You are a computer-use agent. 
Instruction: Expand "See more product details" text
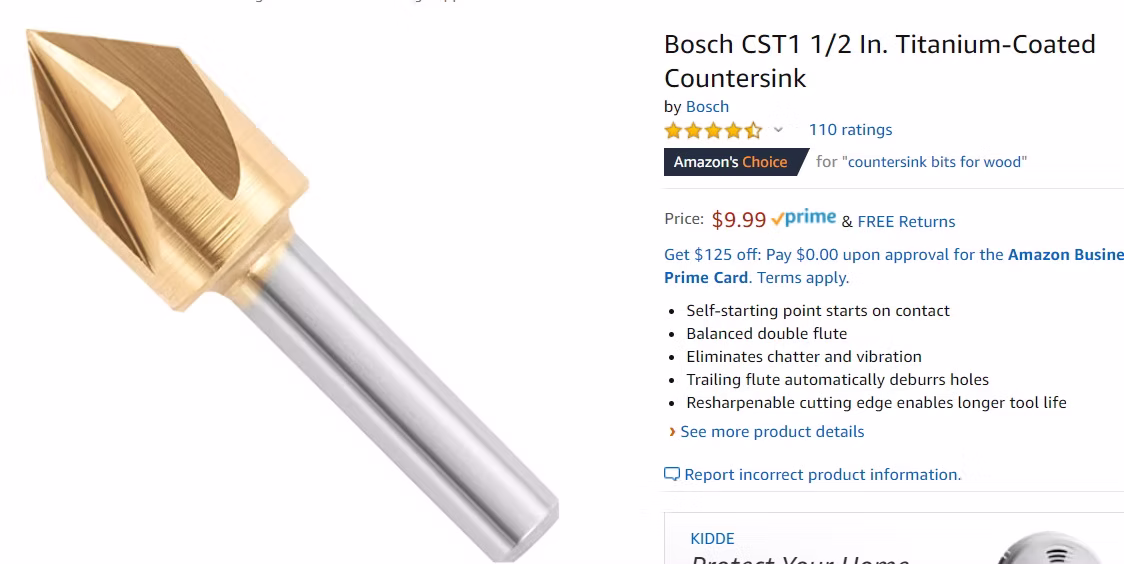(x=772, y=432)
